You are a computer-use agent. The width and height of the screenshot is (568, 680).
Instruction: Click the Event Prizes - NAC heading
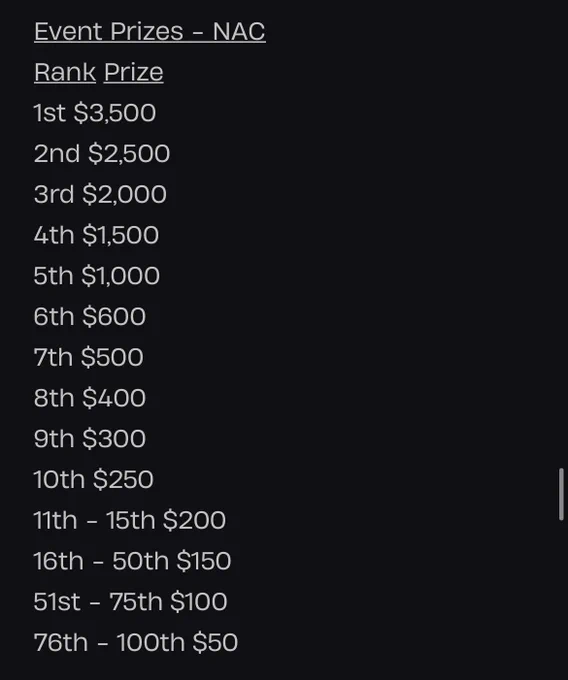pos(150,32)
